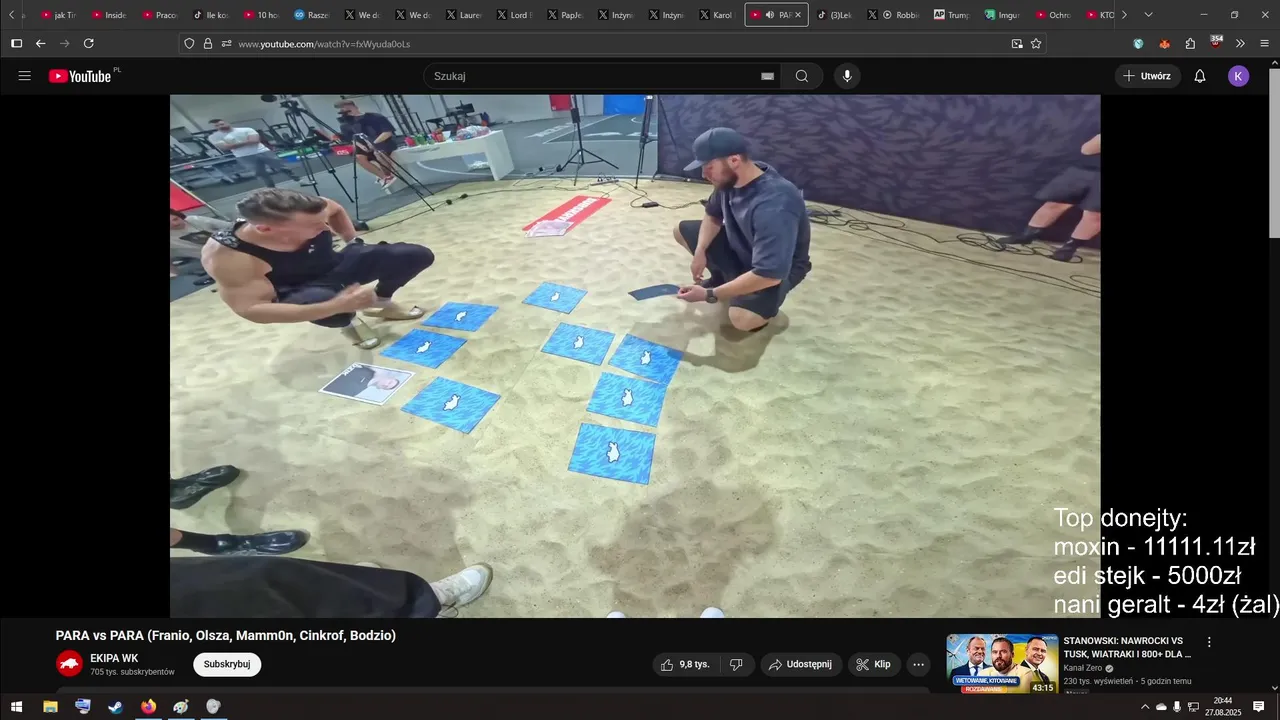Open EKIPA WK channel name link
1280x720 pixels.
pyautogui.click(x=114, y=658)
